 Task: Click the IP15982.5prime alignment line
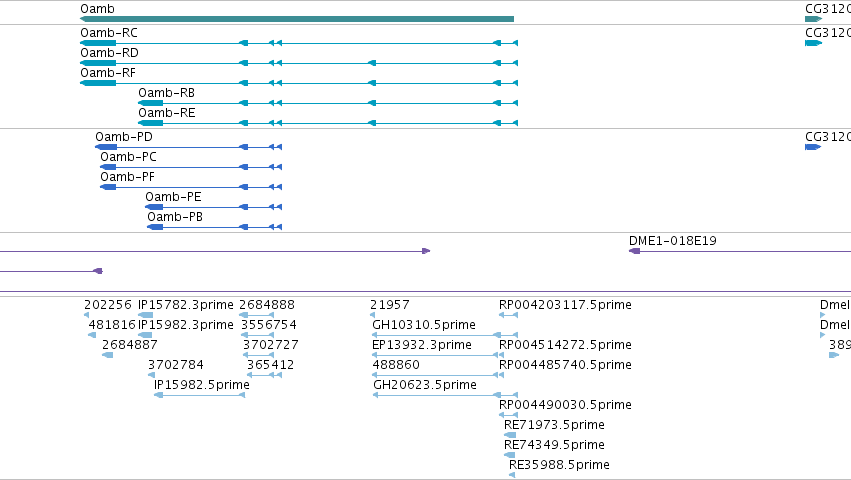tap(200, 395)
